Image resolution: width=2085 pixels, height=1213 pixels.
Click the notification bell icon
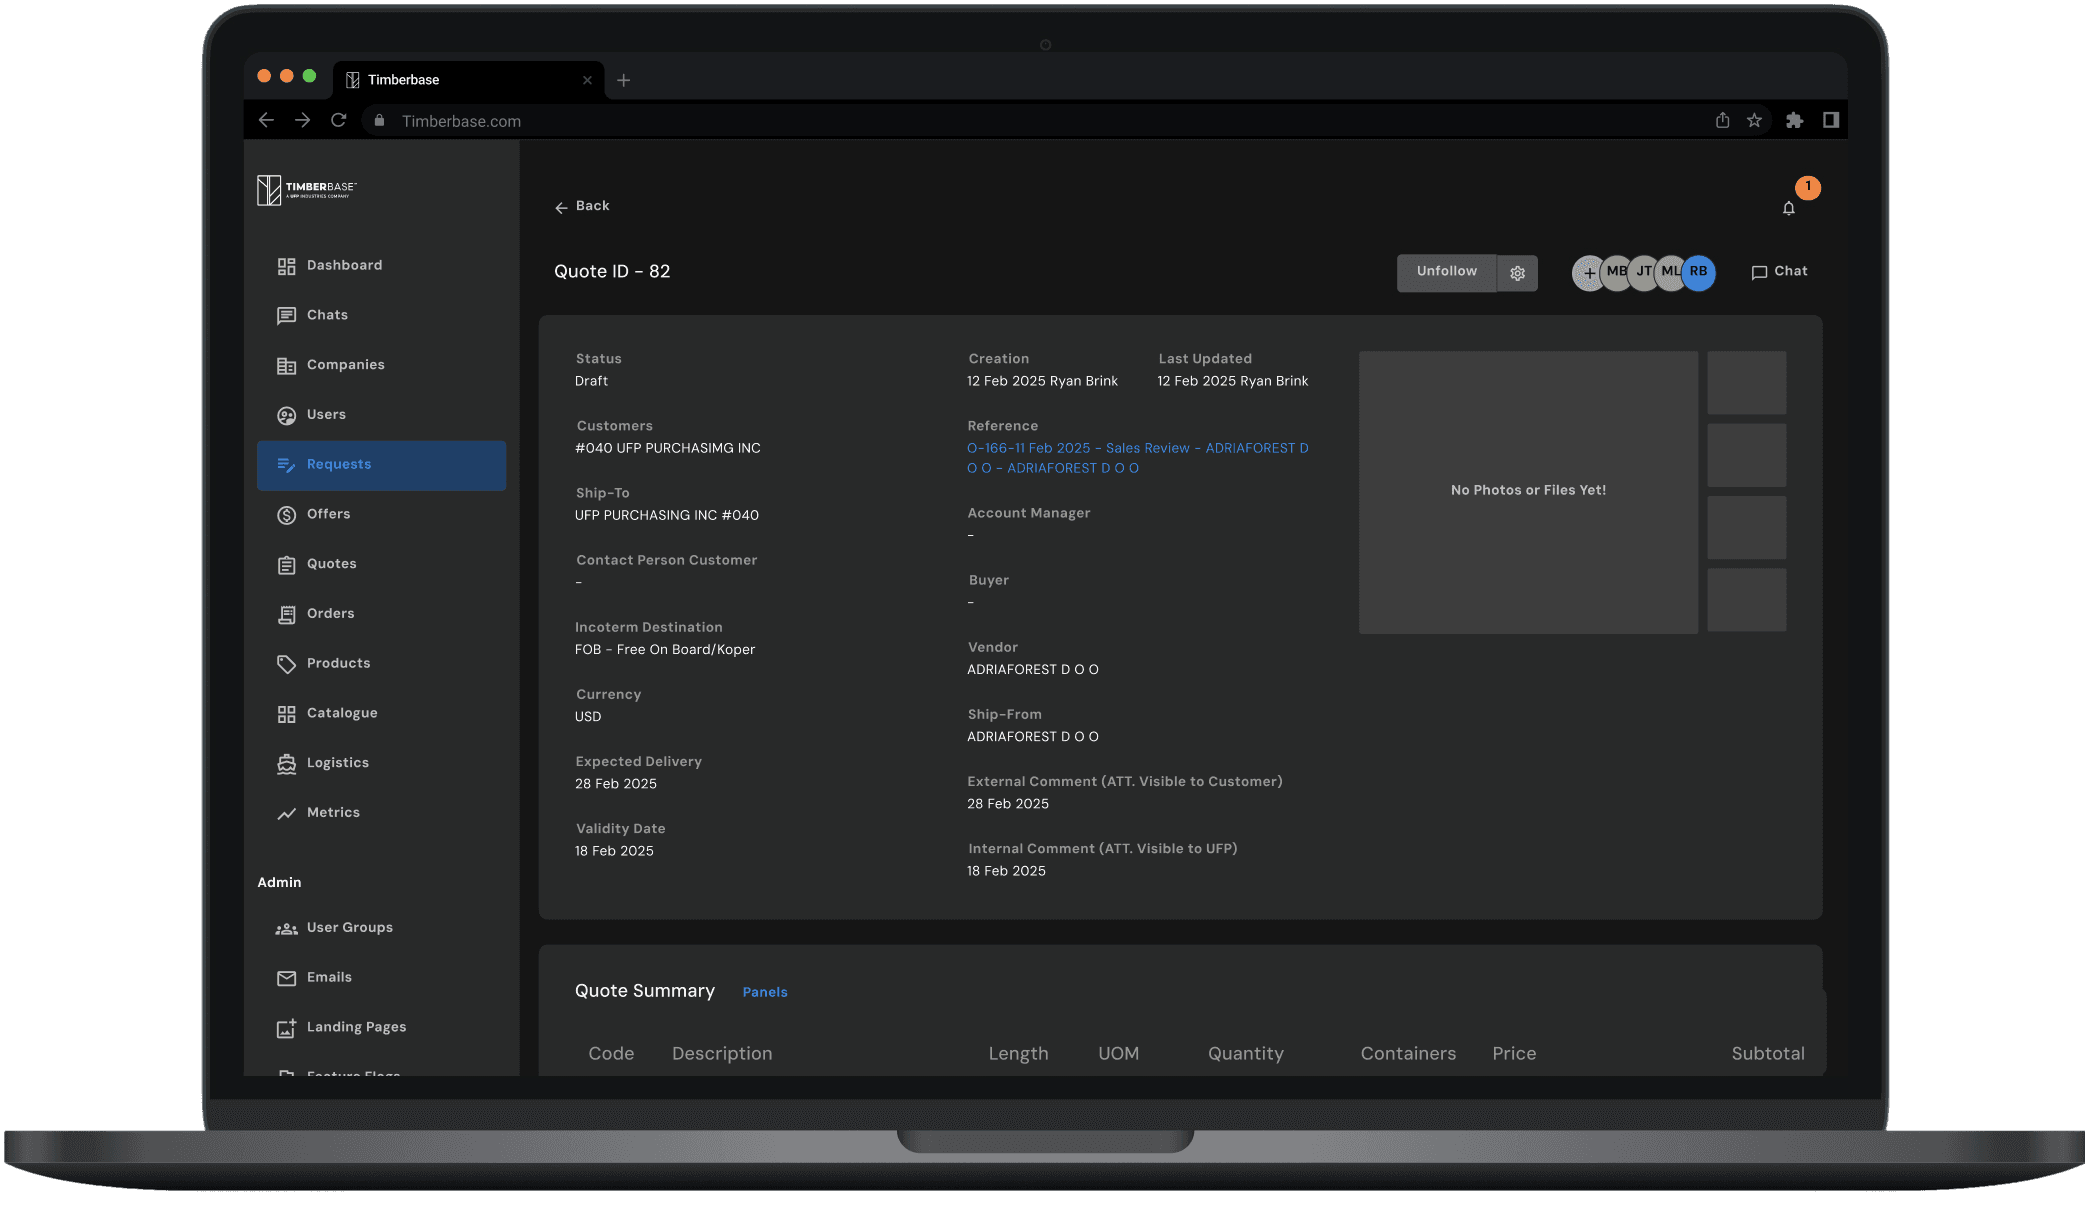click(x=1788, y=208)
